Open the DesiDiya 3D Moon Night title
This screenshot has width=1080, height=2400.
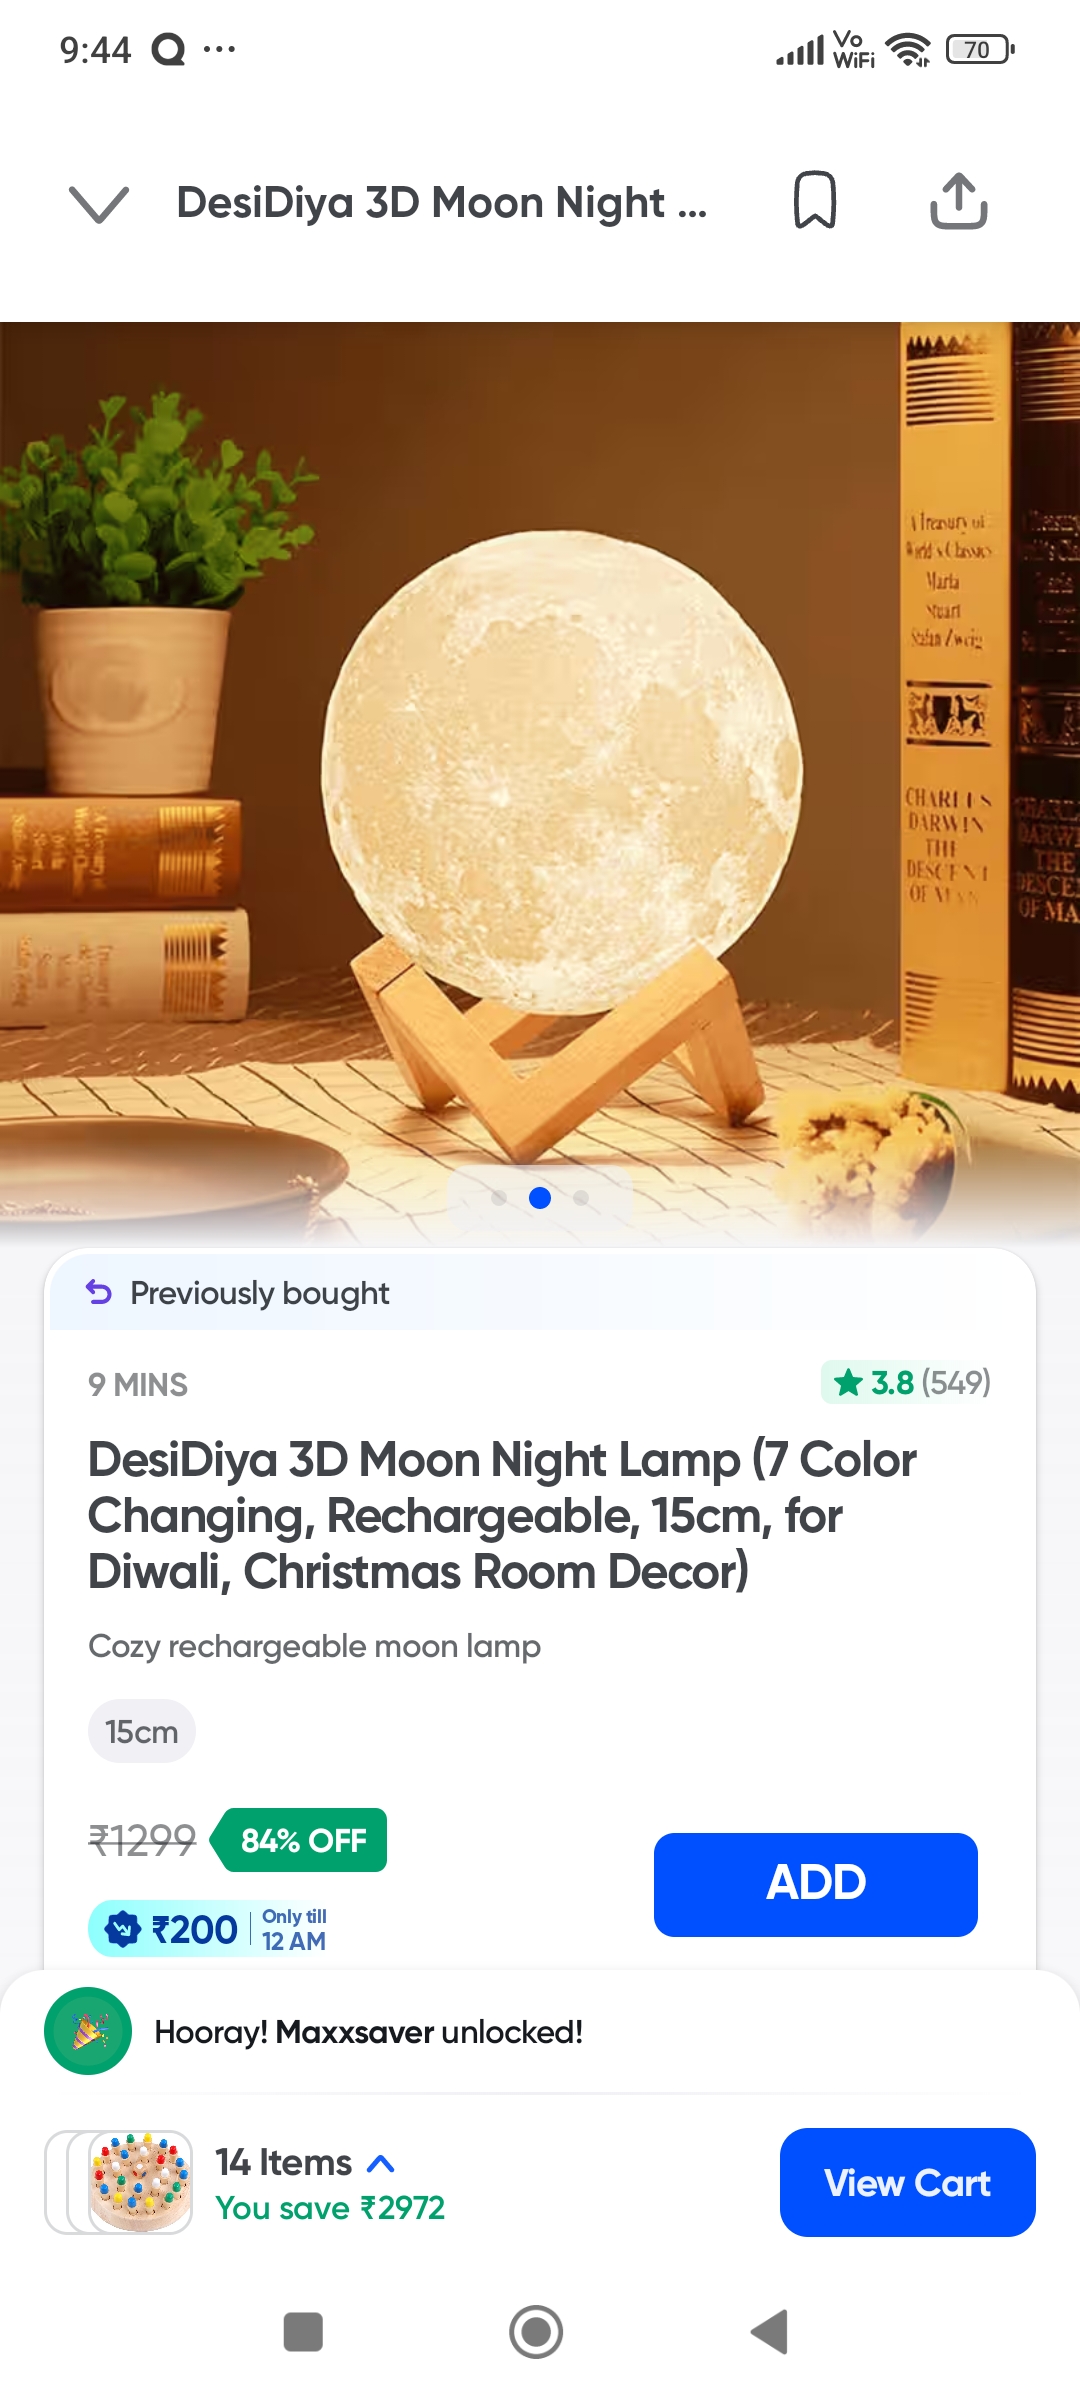coord(441,202)
